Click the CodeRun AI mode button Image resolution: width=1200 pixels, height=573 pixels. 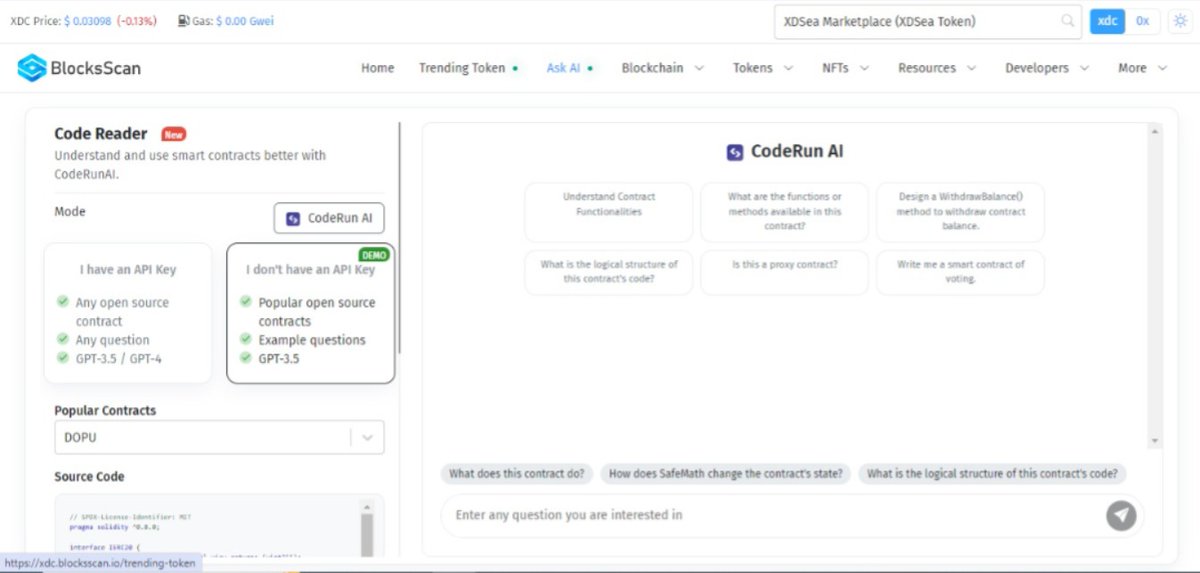(x=329, y=218)
